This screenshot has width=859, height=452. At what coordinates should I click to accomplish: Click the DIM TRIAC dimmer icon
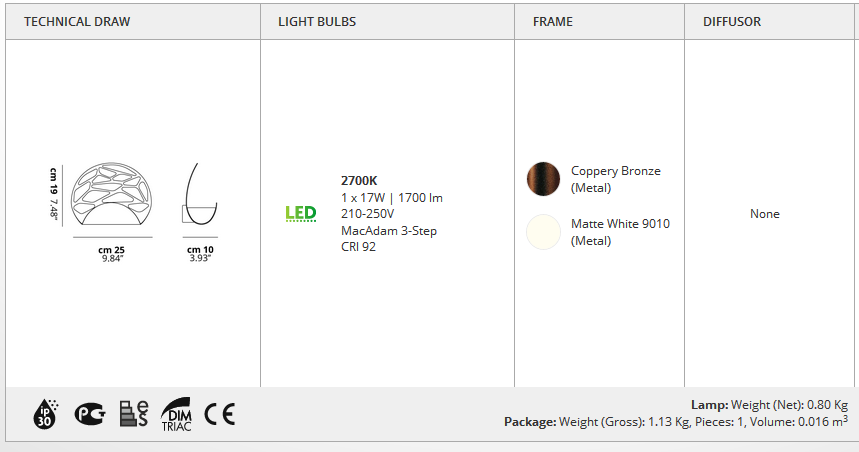click(x=176, y=414)
